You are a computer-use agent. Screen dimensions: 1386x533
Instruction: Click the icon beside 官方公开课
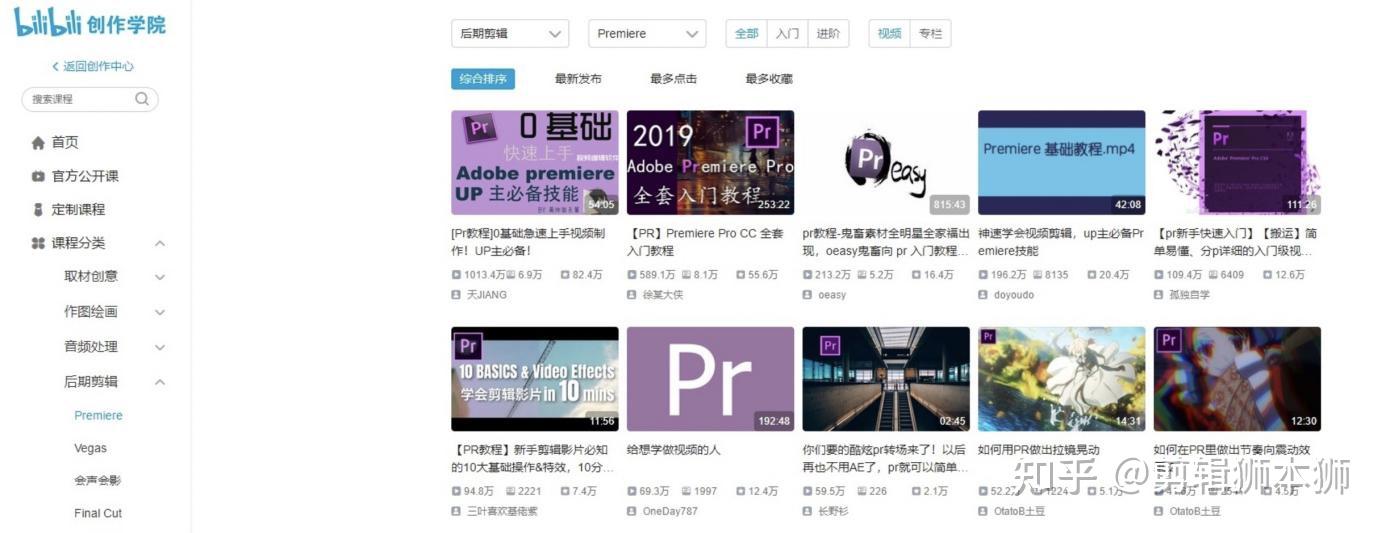38,176
